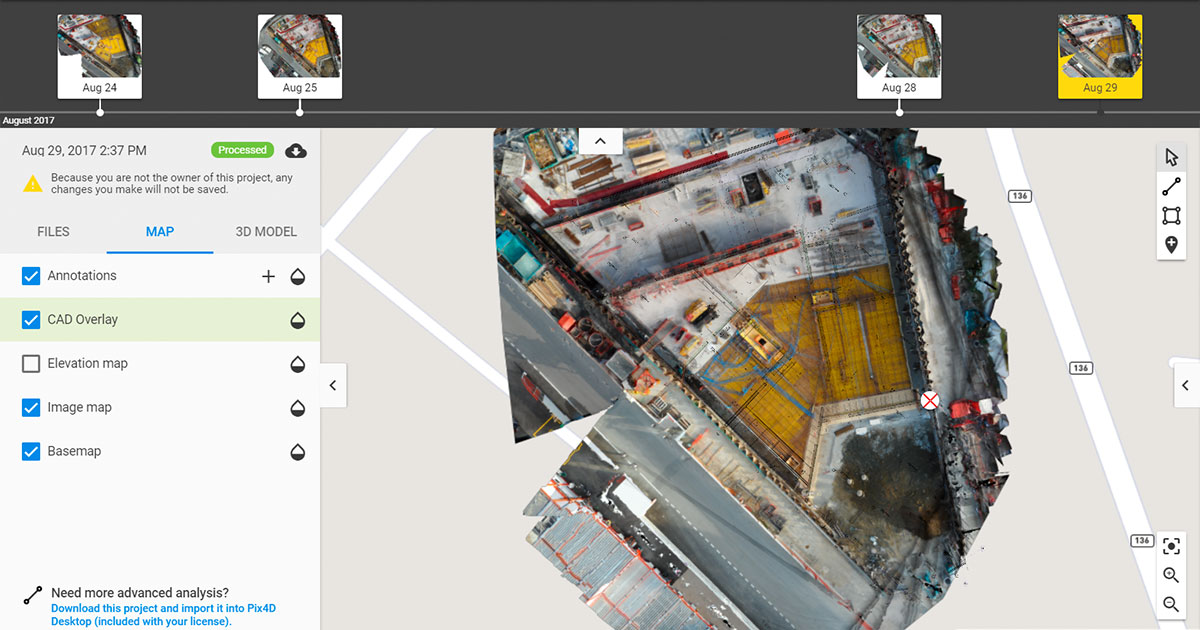Click the zoom in magnifier icon
This screenshot has width=1200, height=630.
[x=1171, y=575]
